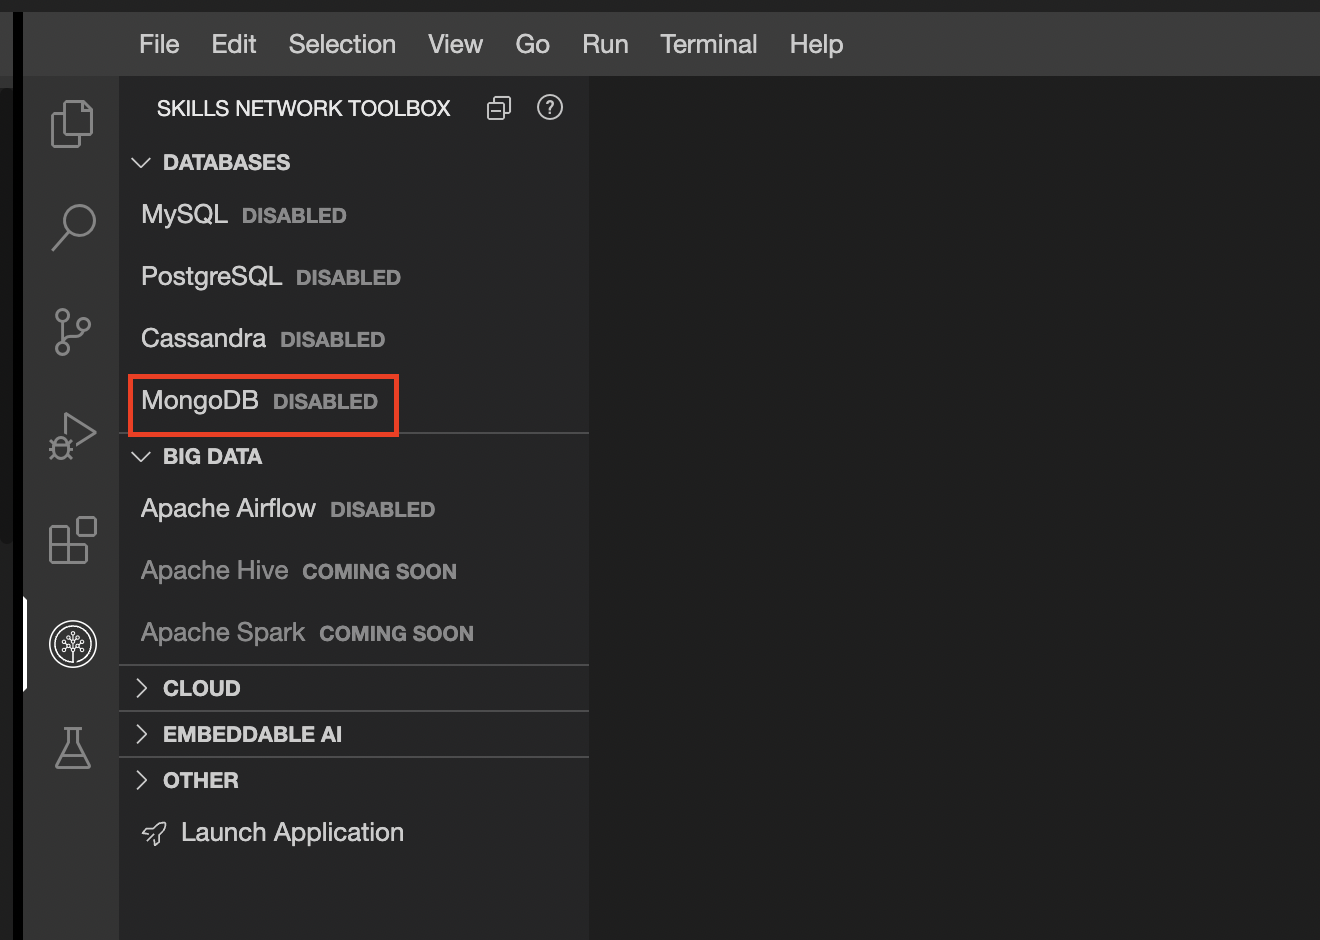Select Apache Airflow under Big Data
1320x940 pixels.
coord(354,509)
